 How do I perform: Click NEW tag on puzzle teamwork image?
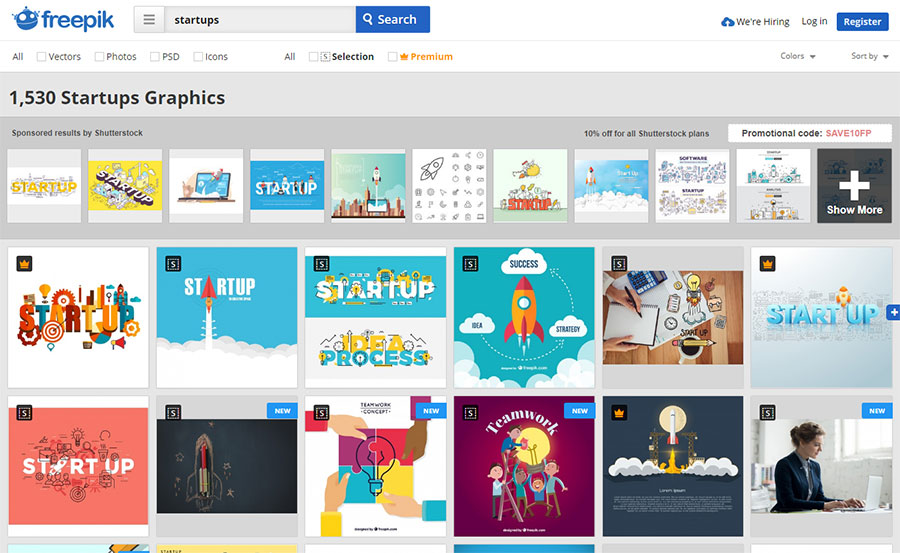pos(431,411)
